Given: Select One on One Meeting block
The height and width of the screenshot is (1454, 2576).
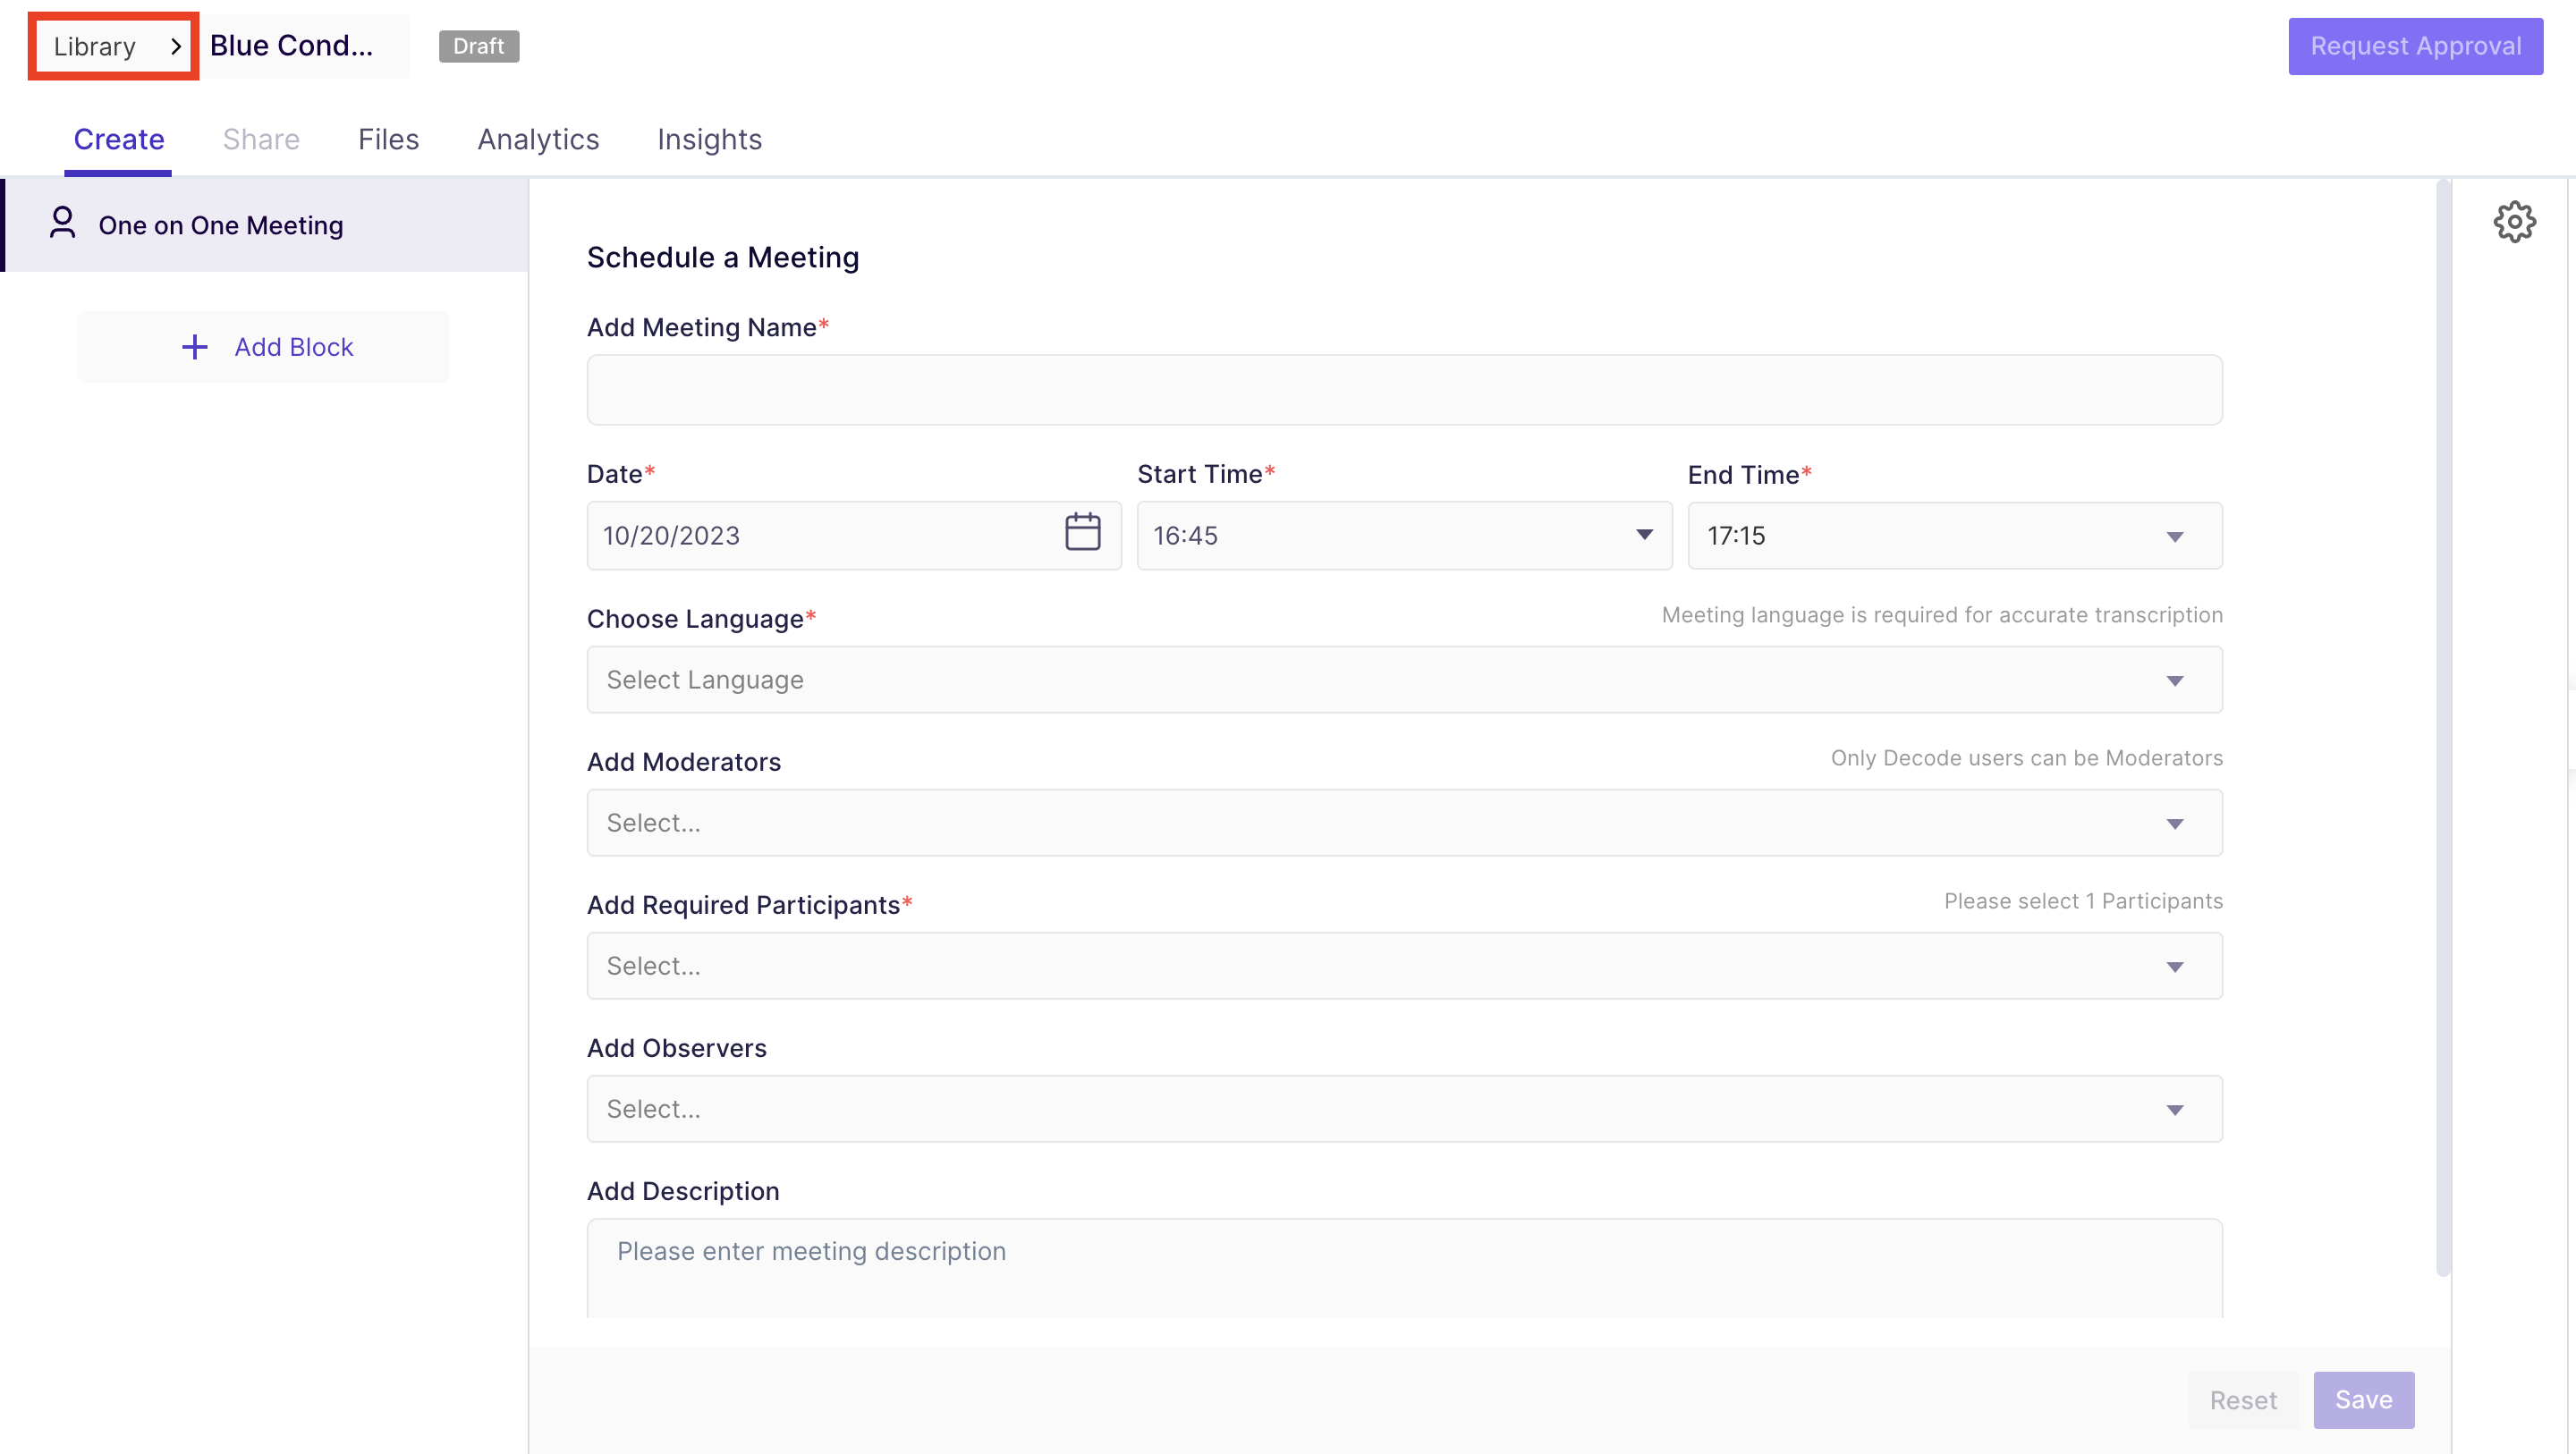Looking at the screenshot, I should tap(266, 225).
